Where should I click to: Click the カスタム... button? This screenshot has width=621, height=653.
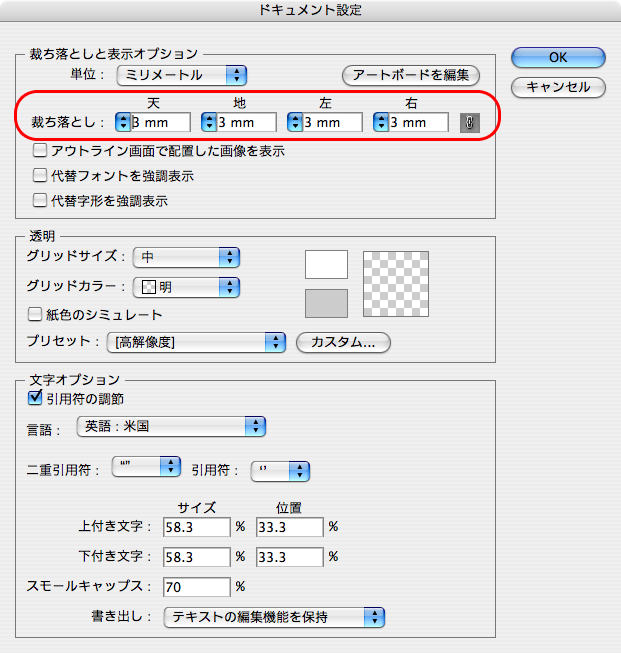click(x=343, y=342)
